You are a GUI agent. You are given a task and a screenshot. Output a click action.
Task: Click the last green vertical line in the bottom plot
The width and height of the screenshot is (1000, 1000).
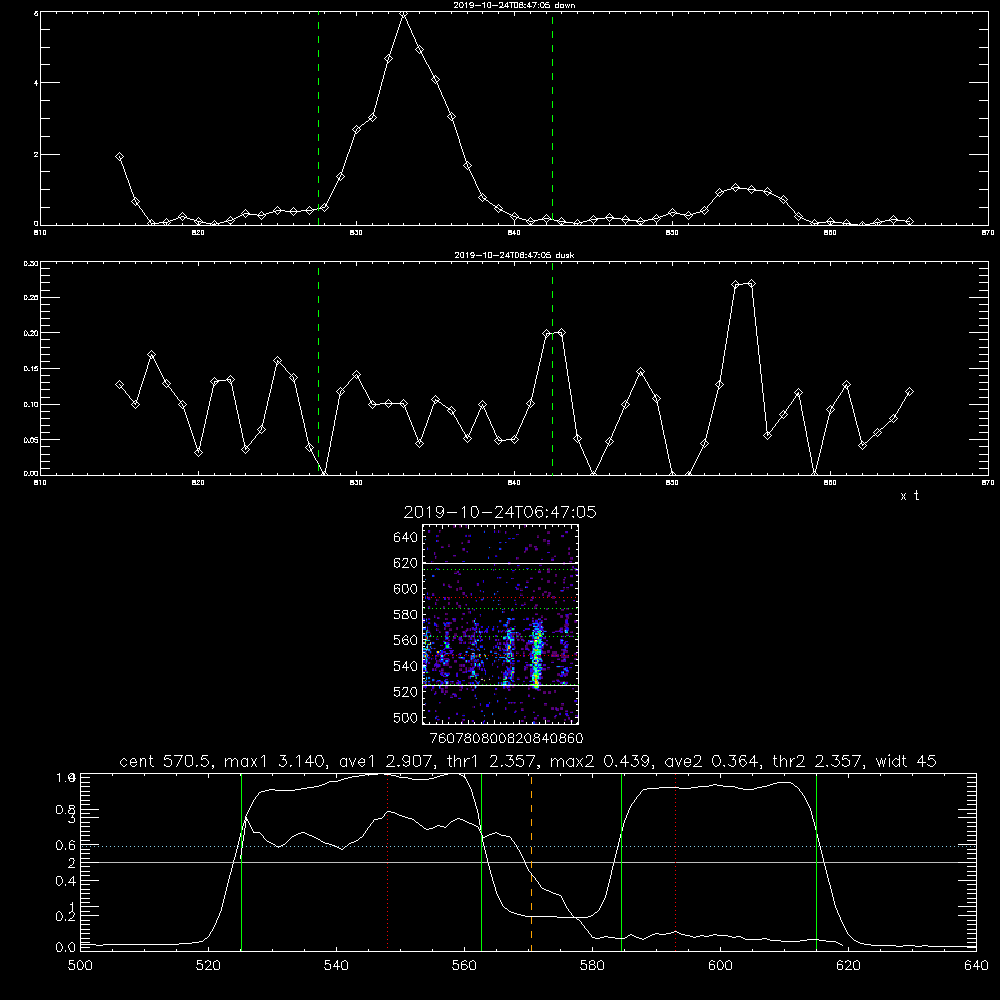click(816, 861)
